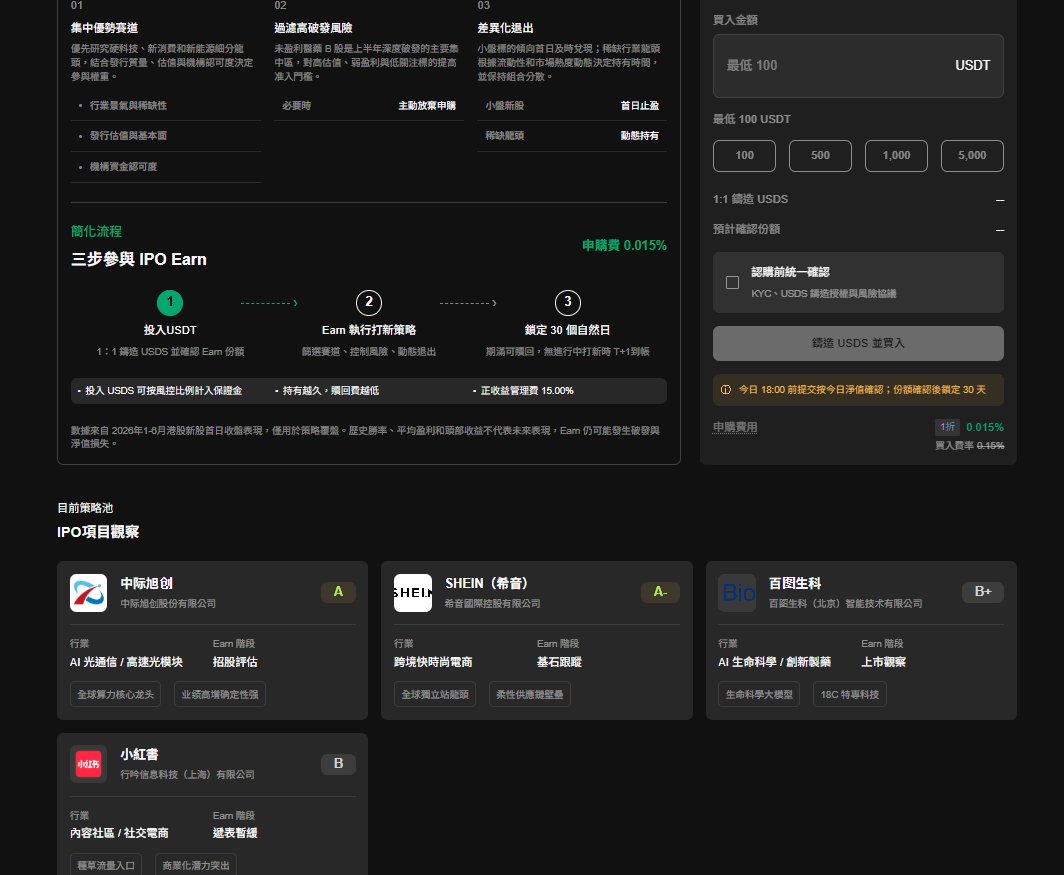Choose the 1,000 USDT quick amount
The height and width of the screenshot is (875, 1064).
click(896, 155)
